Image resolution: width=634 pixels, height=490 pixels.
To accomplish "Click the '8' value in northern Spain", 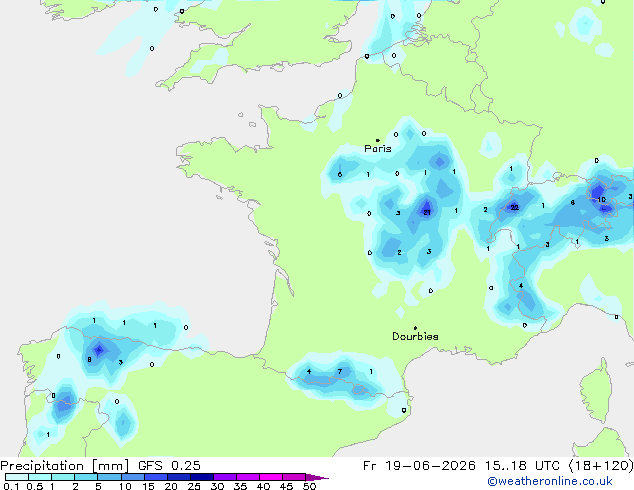I will click(x=89, y=360).
